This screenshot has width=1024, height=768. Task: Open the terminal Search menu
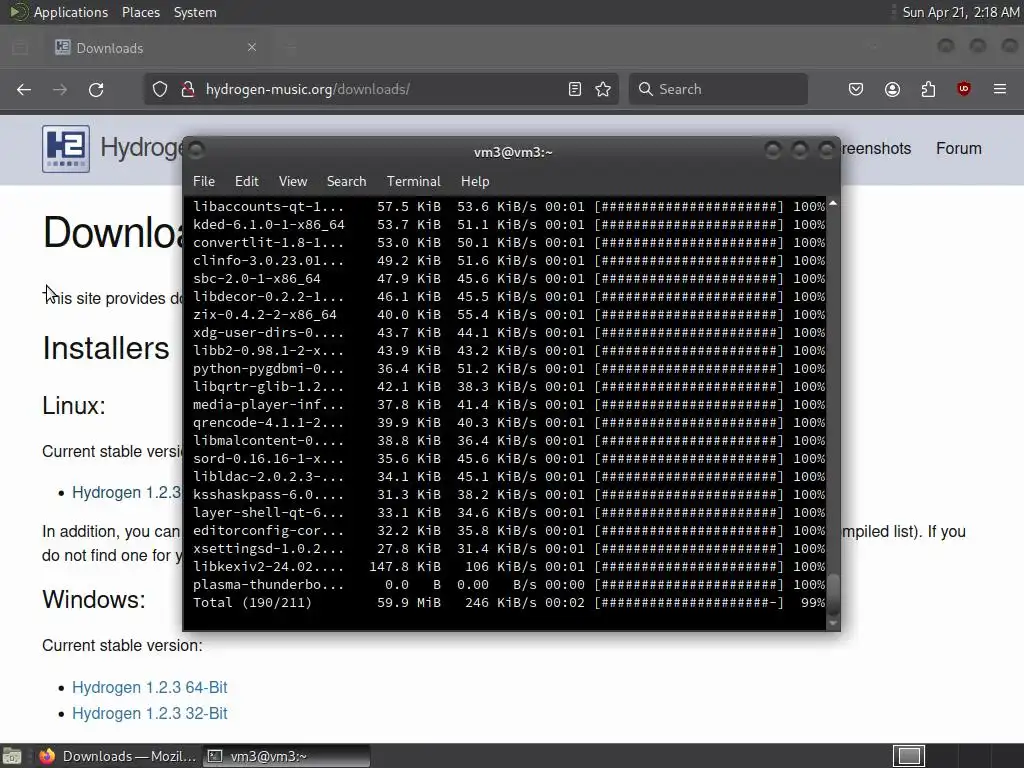click(x=347, y=182)
